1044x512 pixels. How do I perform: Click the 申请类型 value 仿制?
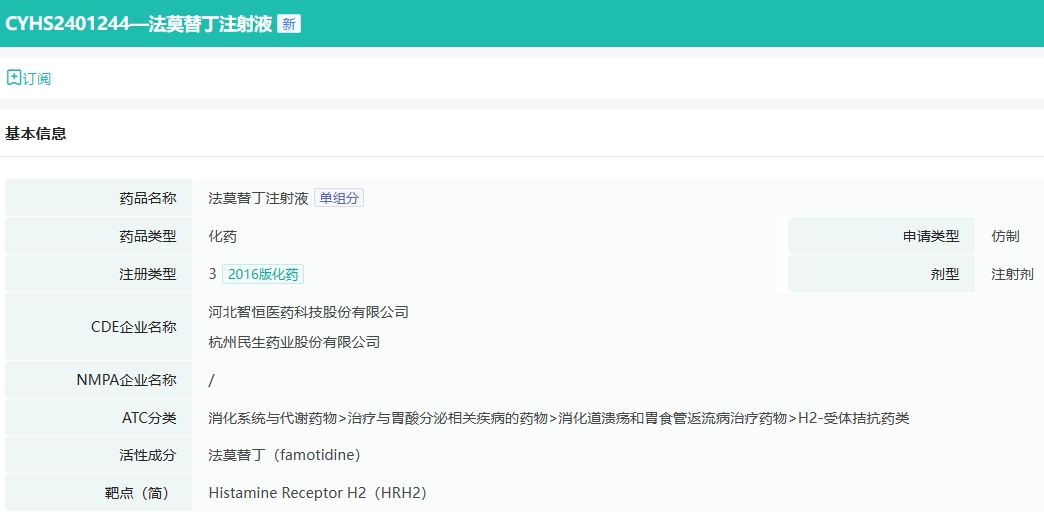(x=1005, y=236)
